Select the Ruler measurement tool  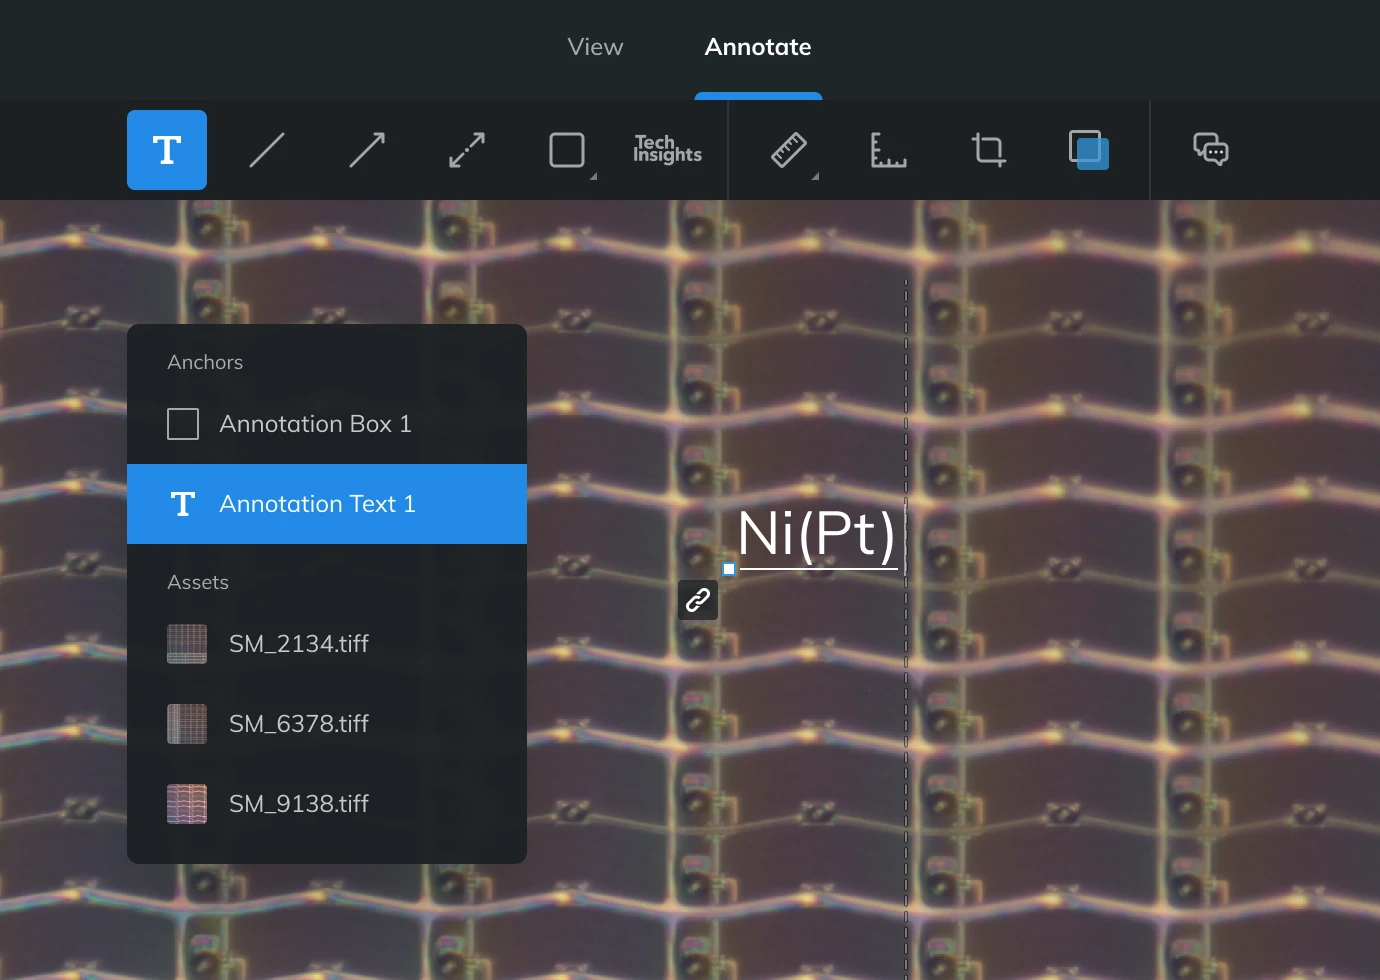point(788,150)
